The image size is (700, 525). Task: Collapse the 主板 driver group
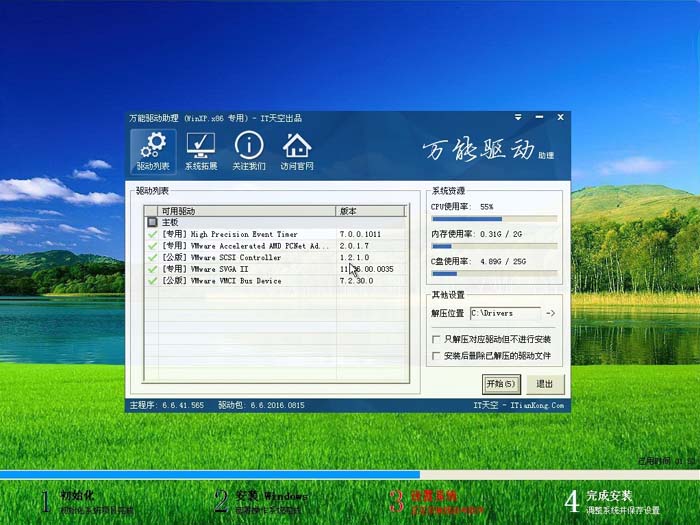pos(152,222)
